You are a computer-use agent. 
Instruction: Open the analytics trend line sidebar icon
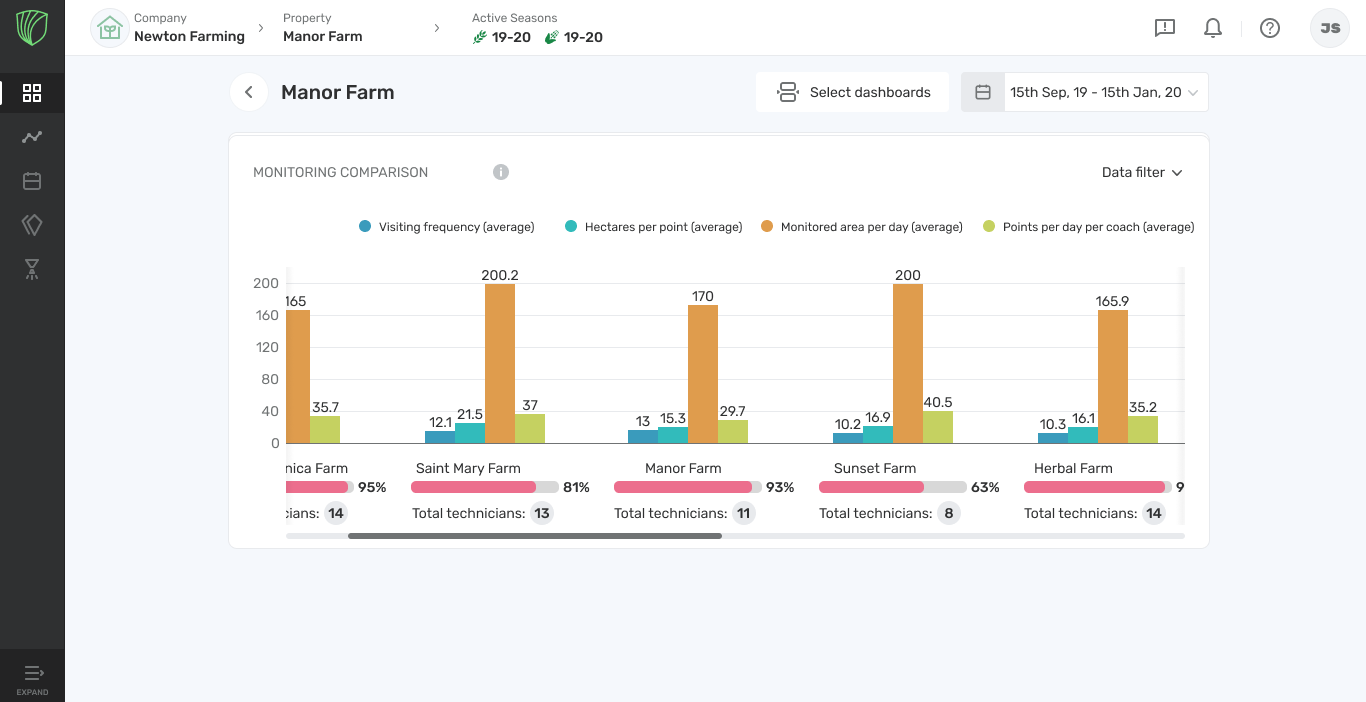[x=32, y=137]
